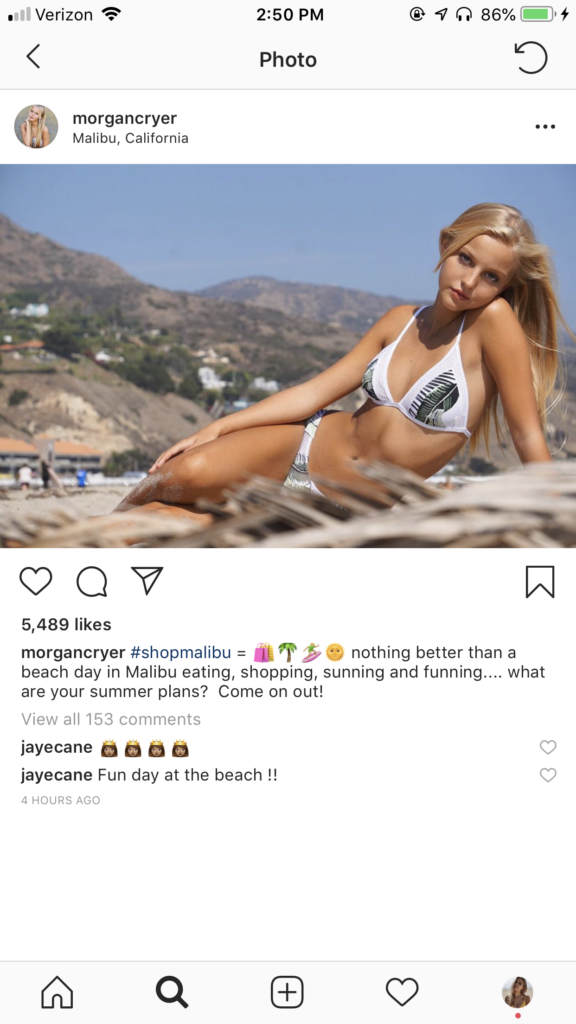The width and height of the screenshot is (576, 1024).
Task: View the 5,489 likes list
Action: click(x=66, y=624)
